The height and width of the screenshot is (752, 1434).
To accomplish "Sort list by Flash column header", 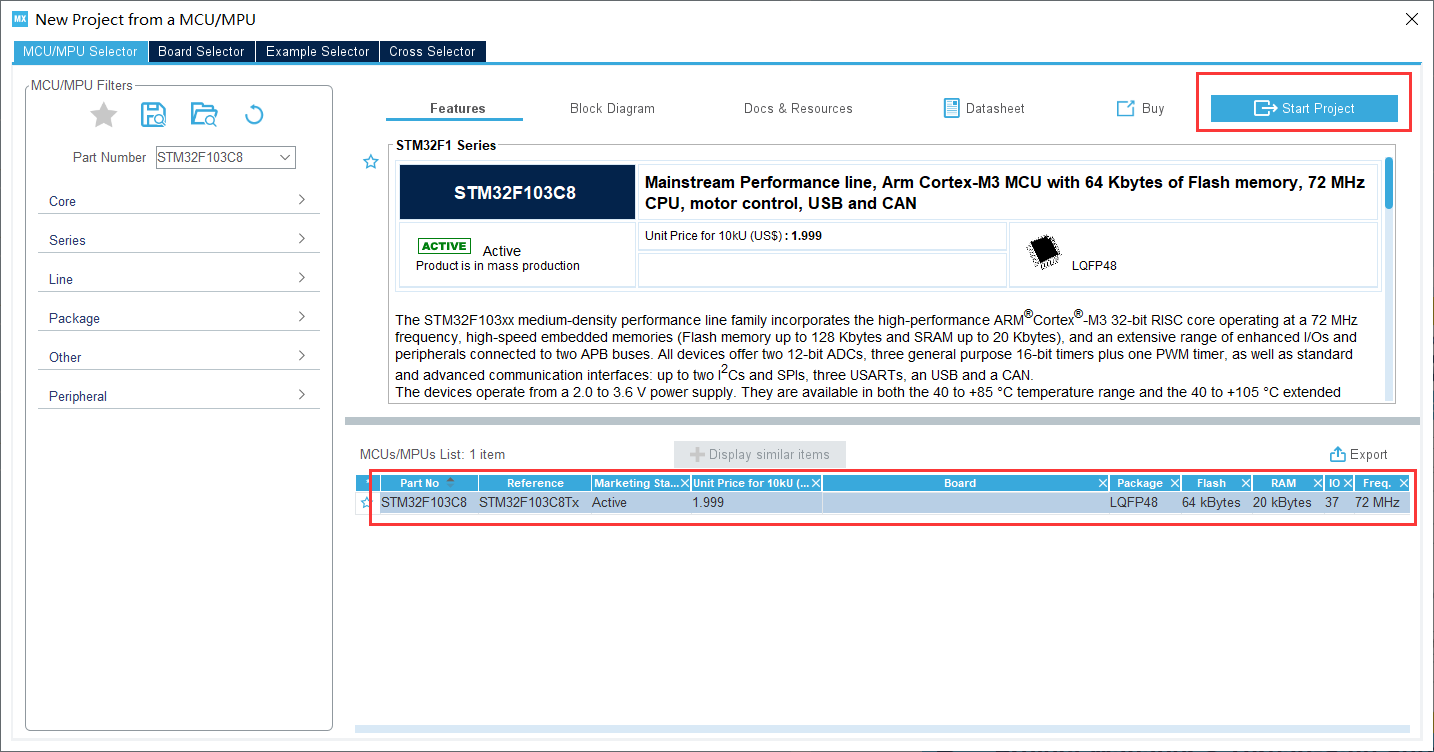I will tap(1211, 483).
